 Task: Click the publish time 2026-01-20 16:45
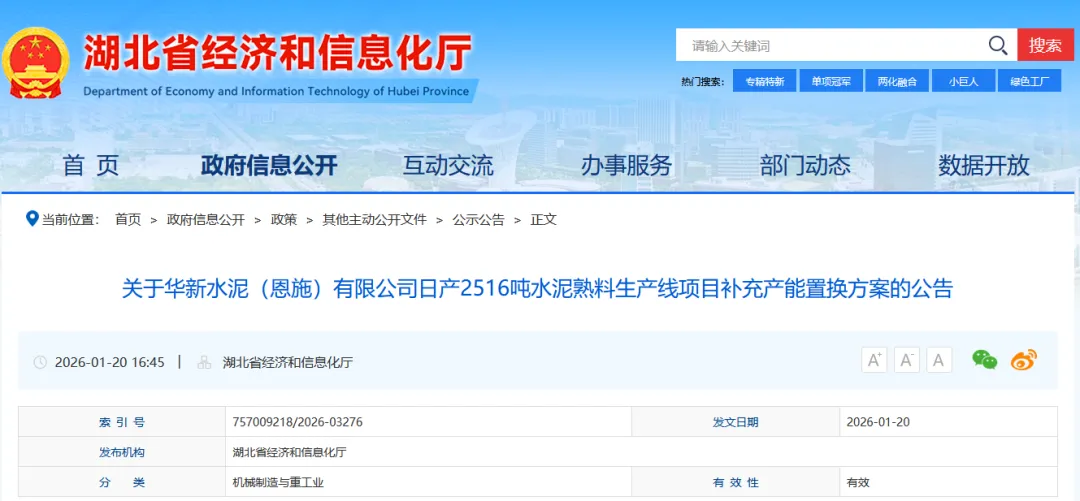coord(110,362)
